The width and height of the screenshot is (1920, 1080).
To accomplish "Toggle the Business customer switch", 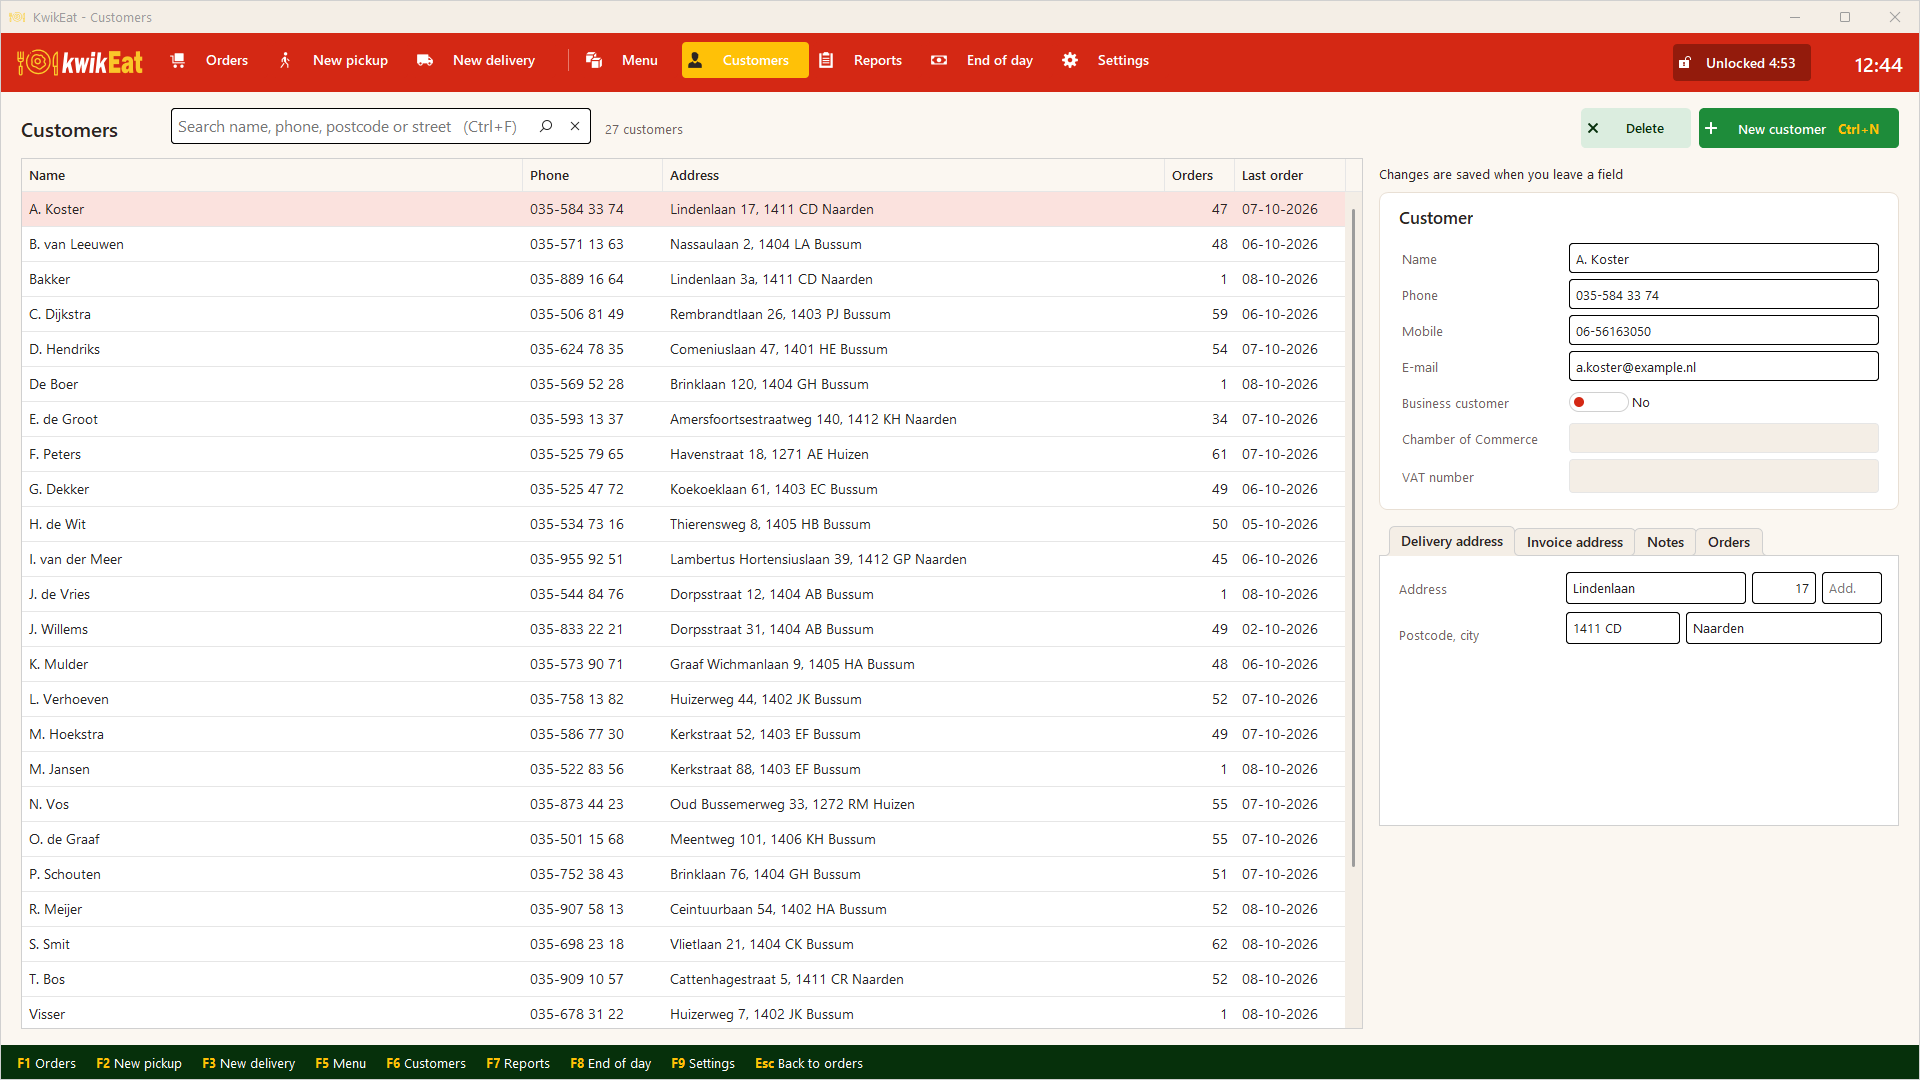I will [x=1598, y=403].
